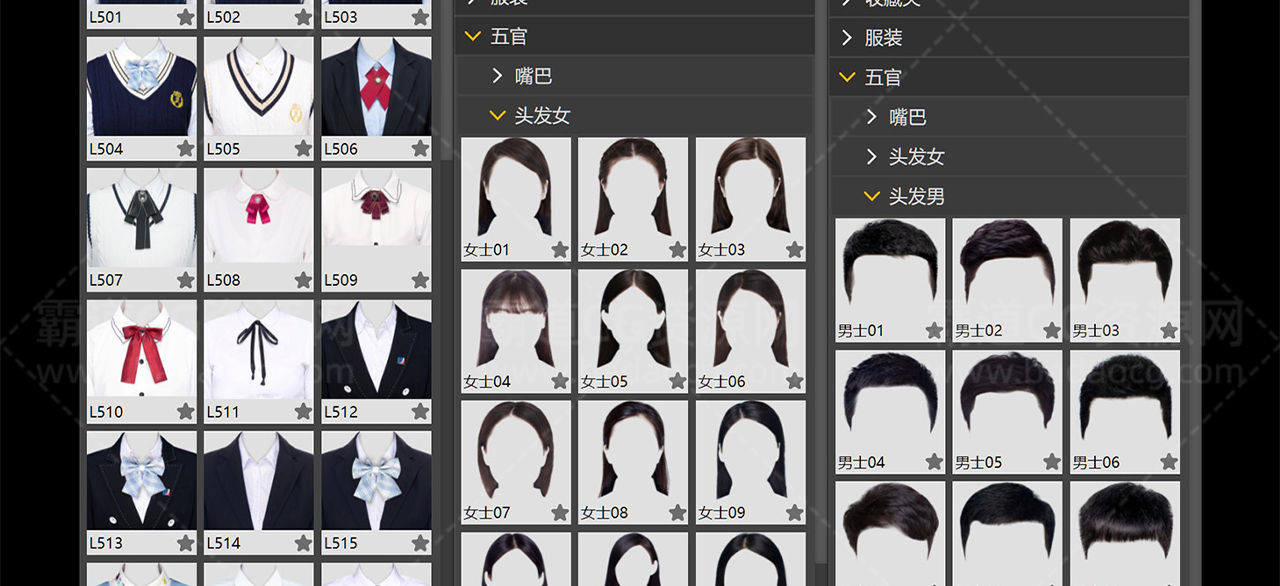This screenshot has height=586, width=1280.
Task: Star the 男士02 hairstyle
Action: pyautogui.click(x=1051, y=331)
